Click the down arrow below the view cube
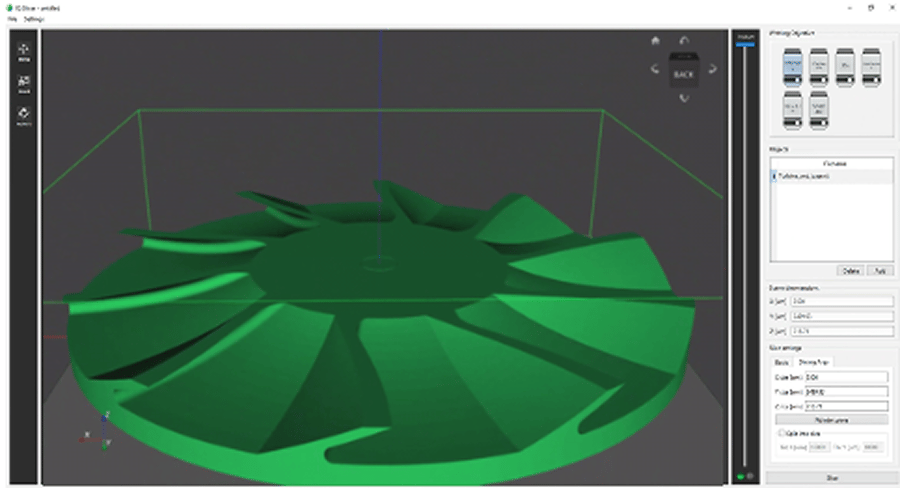 click(x=684, y=98)
